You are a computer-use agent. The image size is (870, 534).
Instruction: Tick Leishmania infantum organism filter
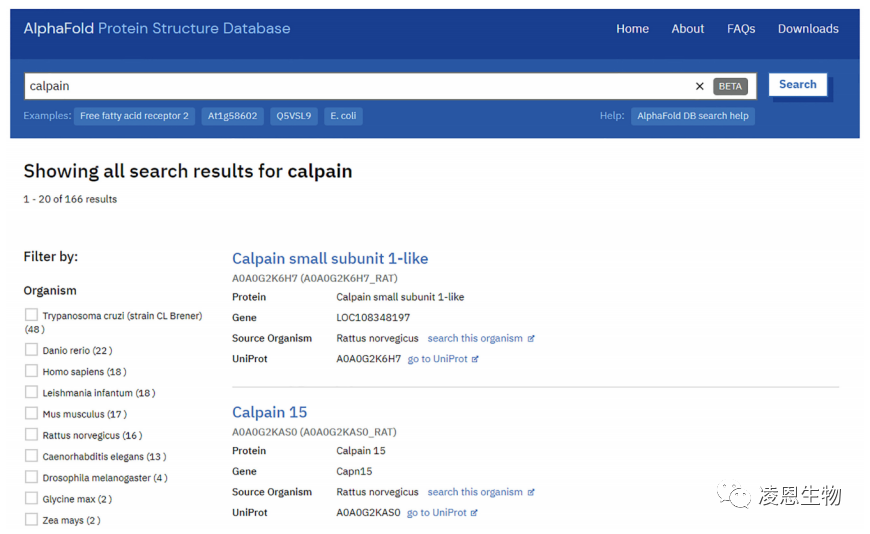point(32,392)
